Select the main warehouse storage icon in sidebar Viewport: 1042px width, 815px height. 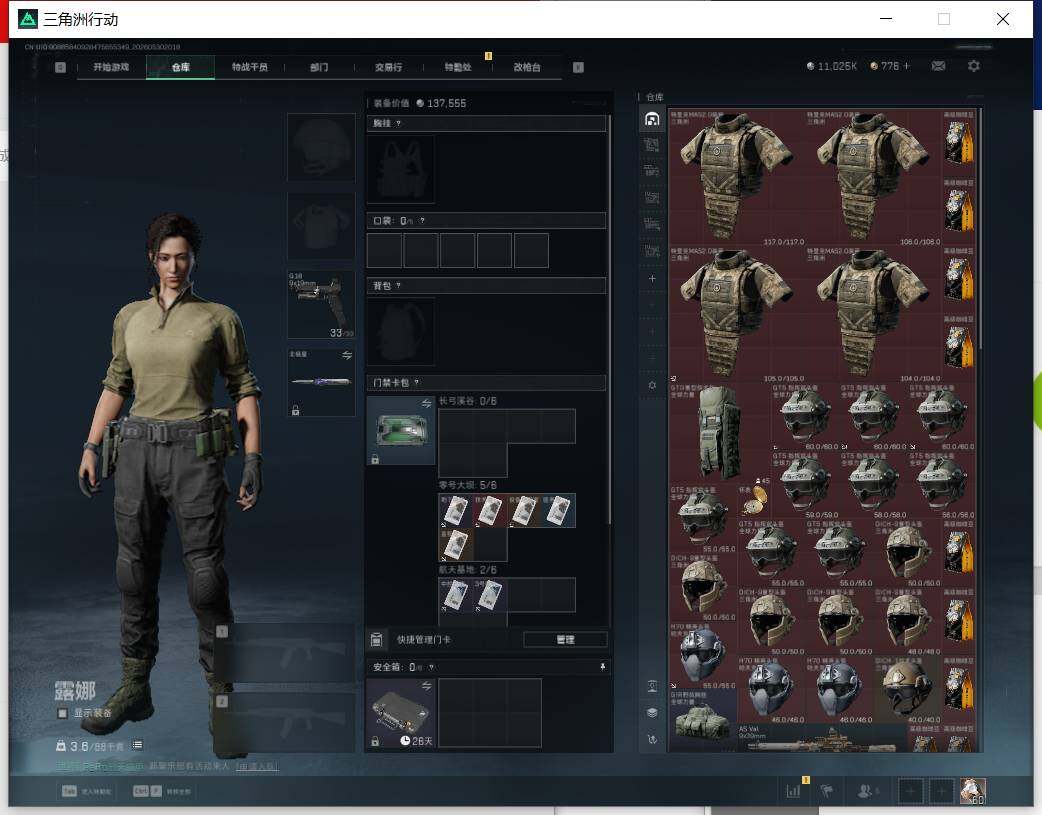[652, 119]
